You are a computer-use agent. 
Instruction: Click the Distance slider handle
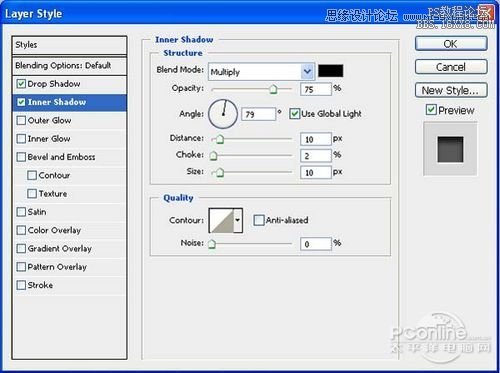220,139
